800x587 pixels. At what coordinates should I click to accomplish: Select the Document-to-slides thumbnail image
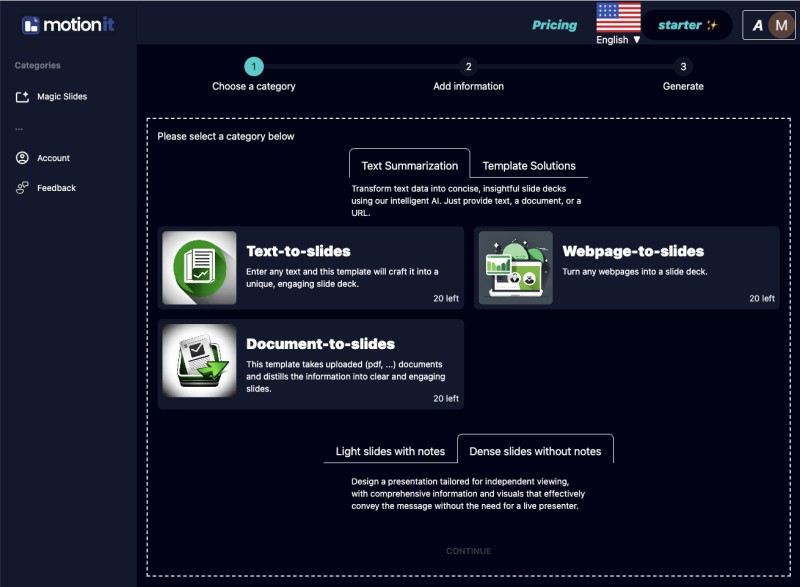(x=199, y=361)
